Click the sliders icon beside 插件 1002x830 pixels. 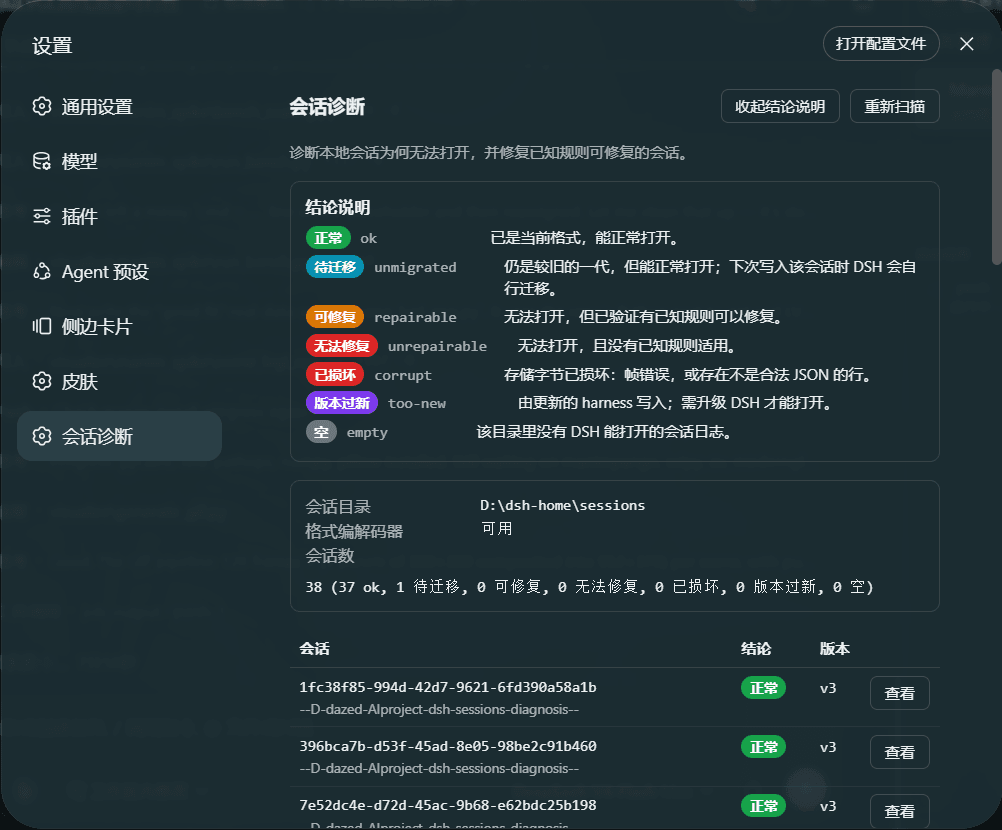(x=42, y=216)
